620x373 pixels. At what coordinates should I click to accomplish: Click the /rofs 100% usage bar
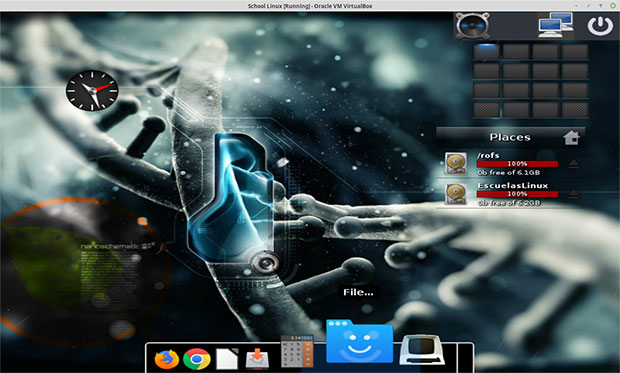point(517,164)
